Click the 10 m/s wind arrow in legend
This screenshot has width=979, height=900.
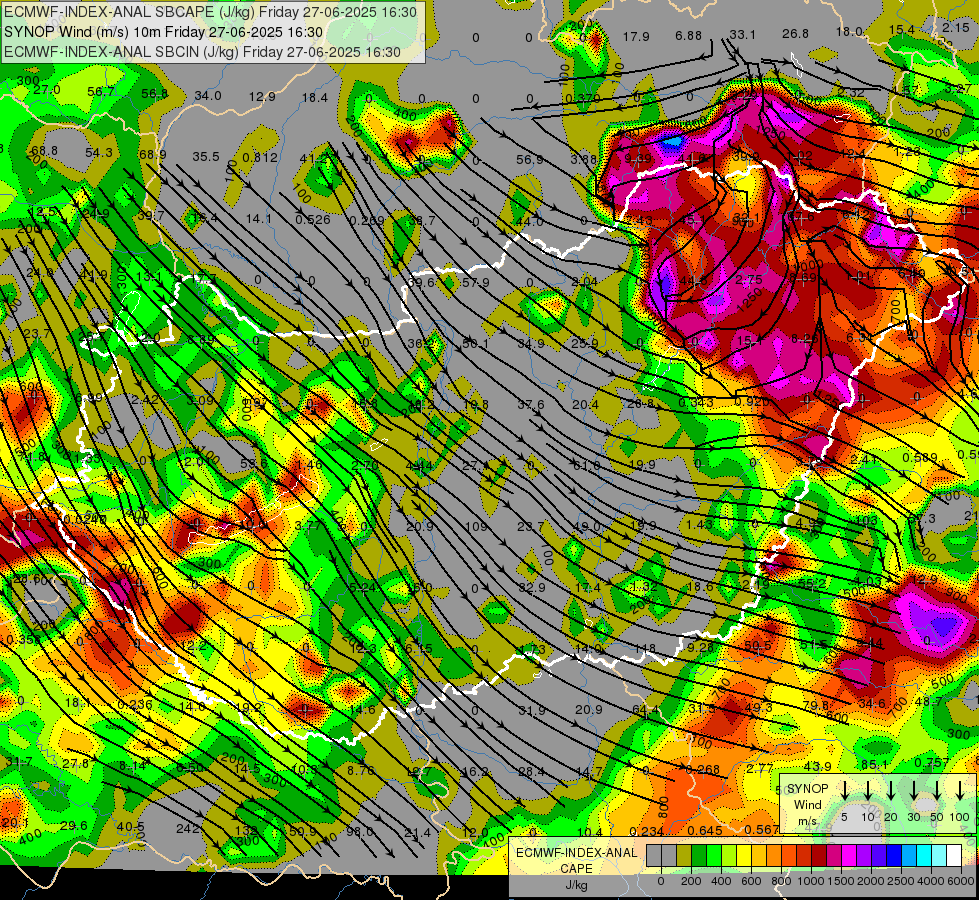[x=868, y=790]
